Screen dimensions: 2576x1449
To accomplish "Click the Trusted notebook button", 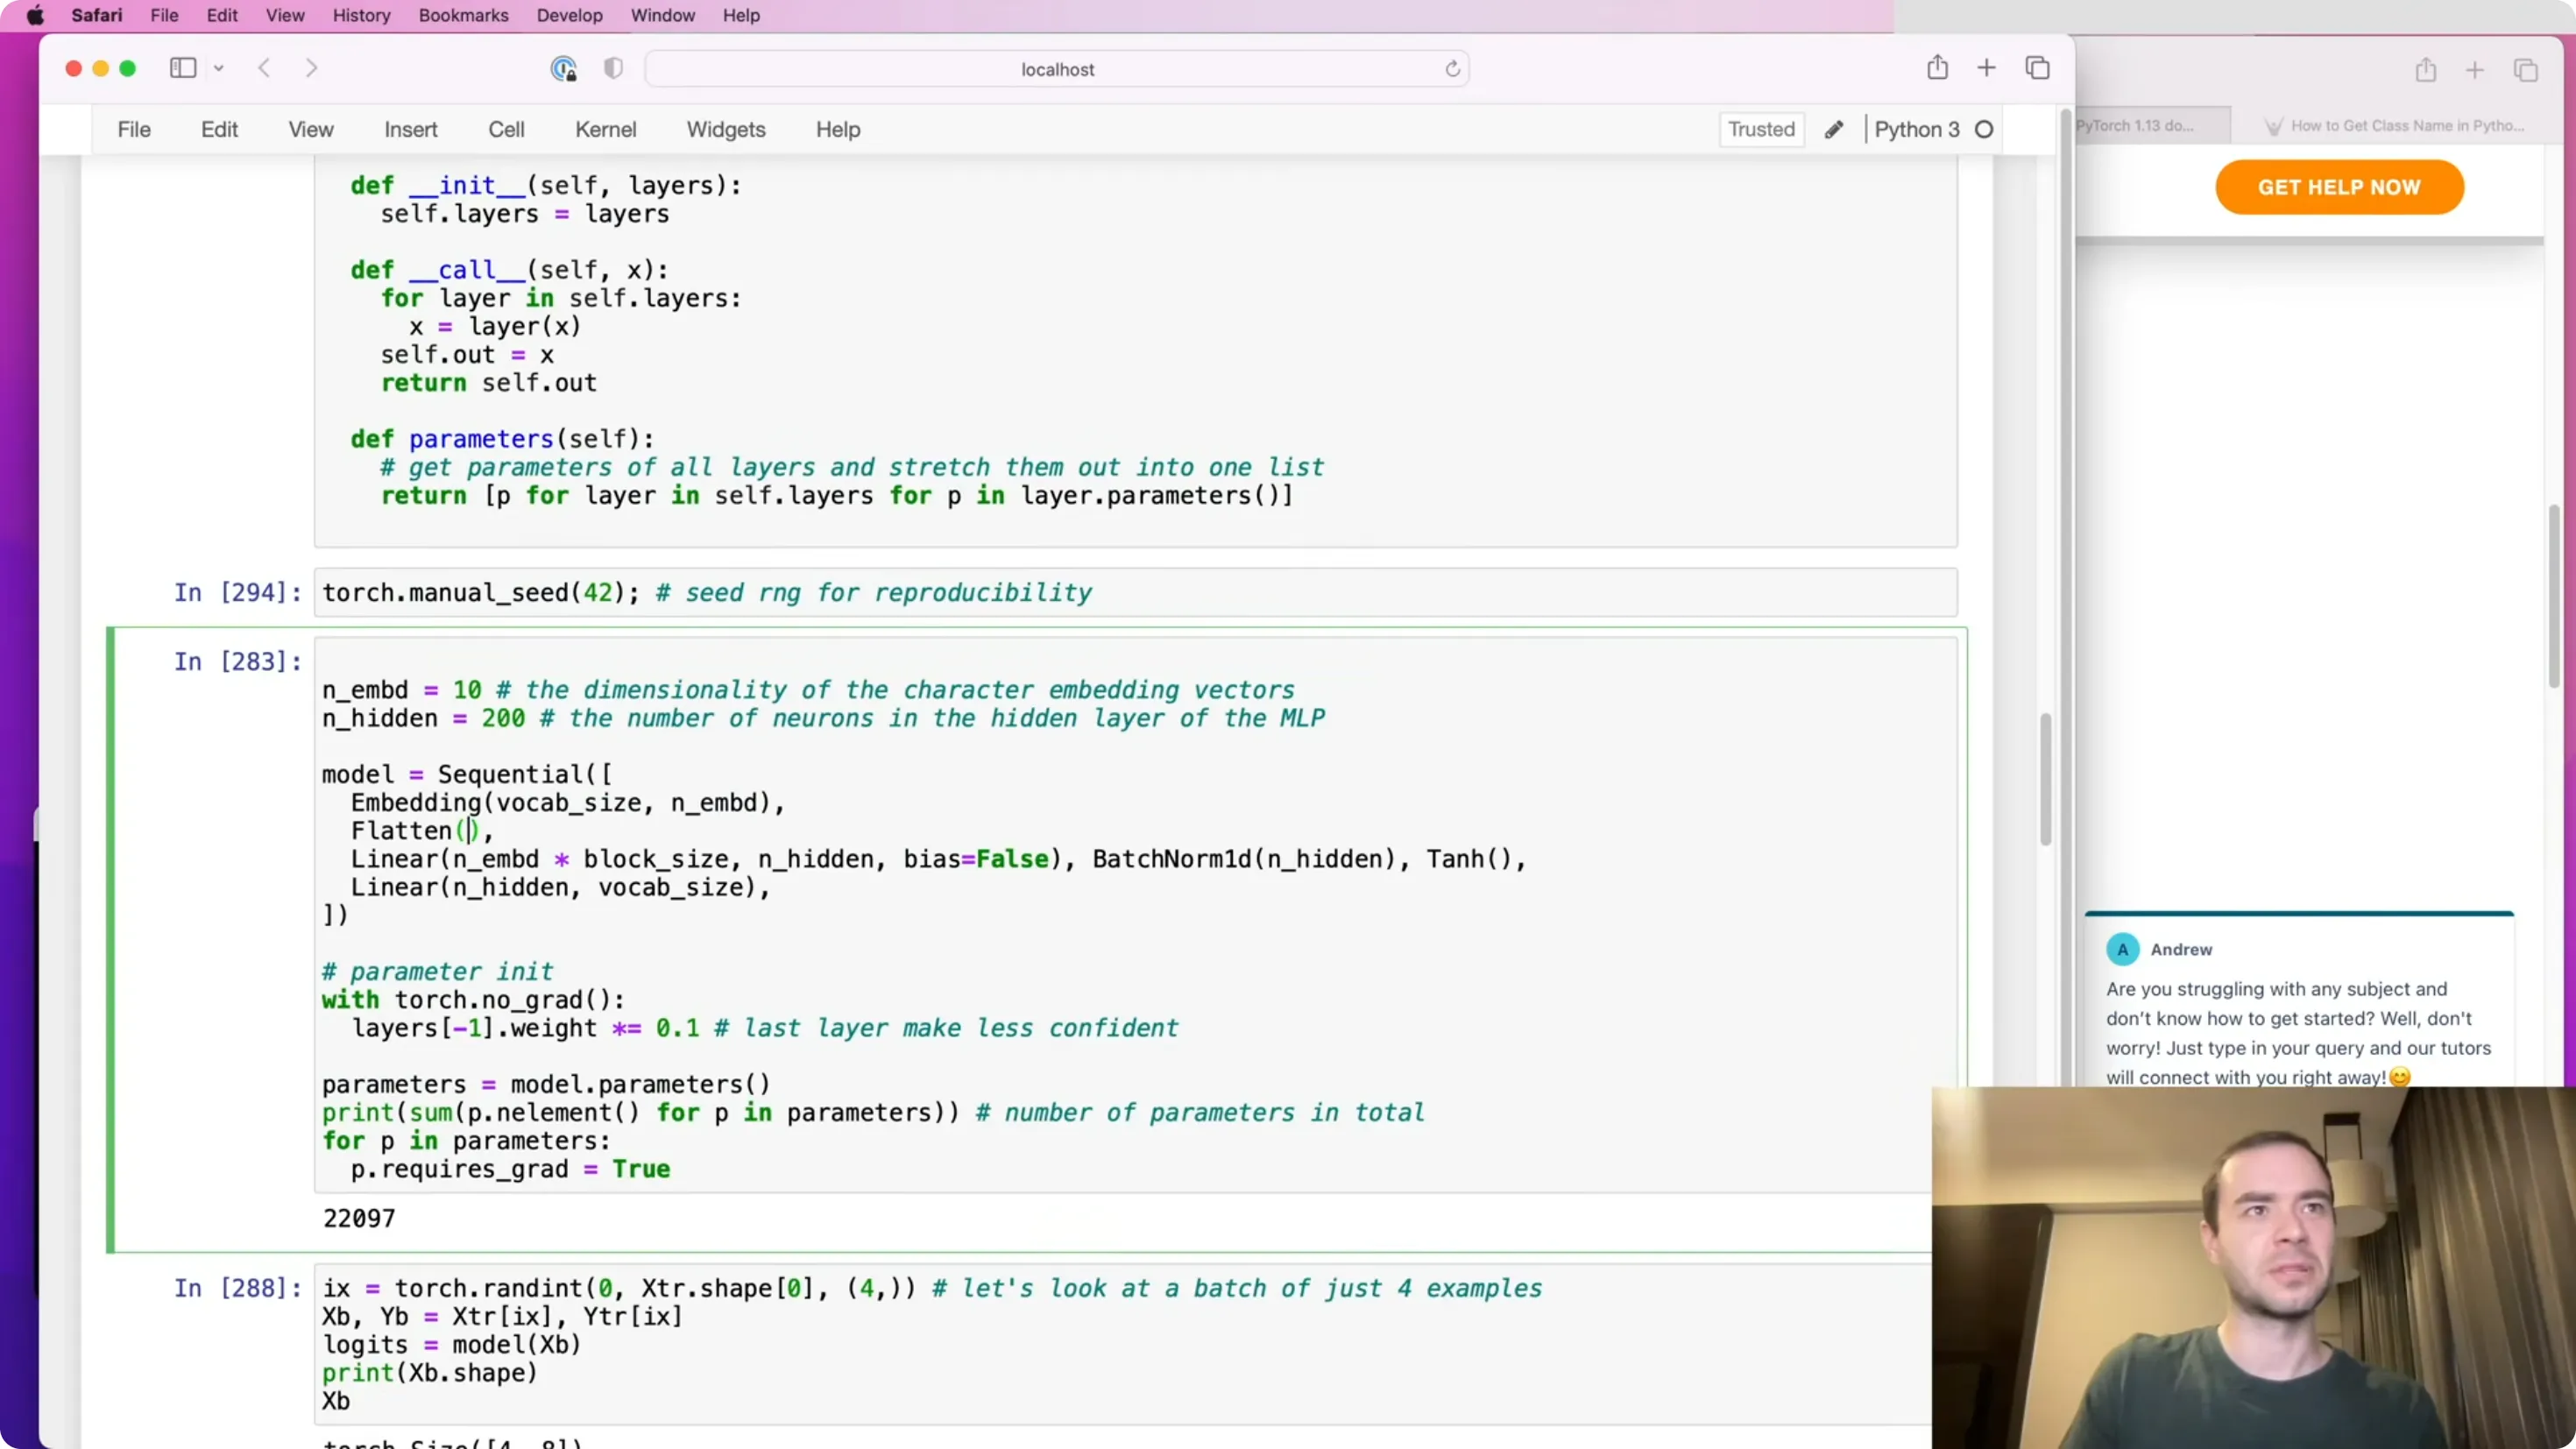I will pyautogui.click(x=1761, y=129).
